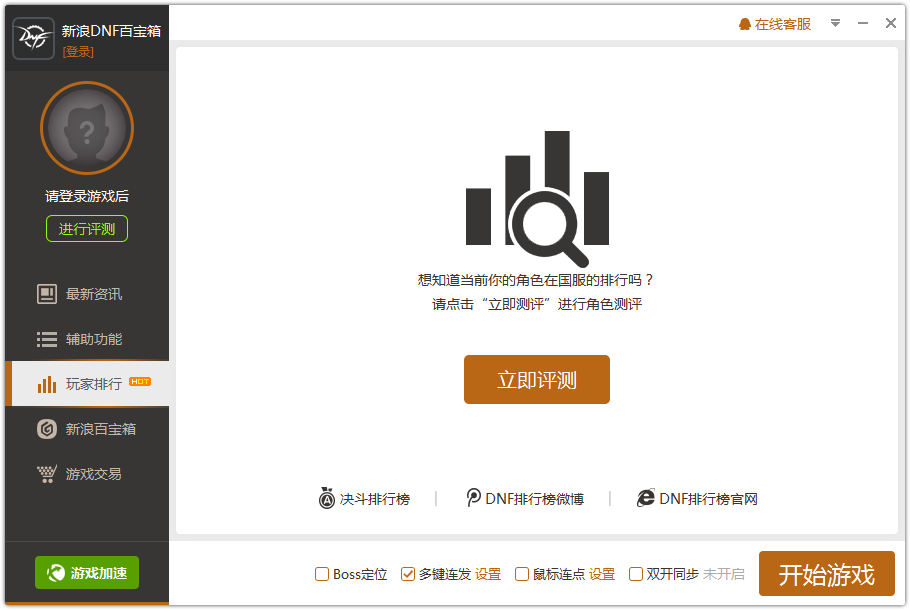The image size is (910, 610).
Task: Launch 游戏加速 with the rocket icon
Action: click(x=54, y=573)
